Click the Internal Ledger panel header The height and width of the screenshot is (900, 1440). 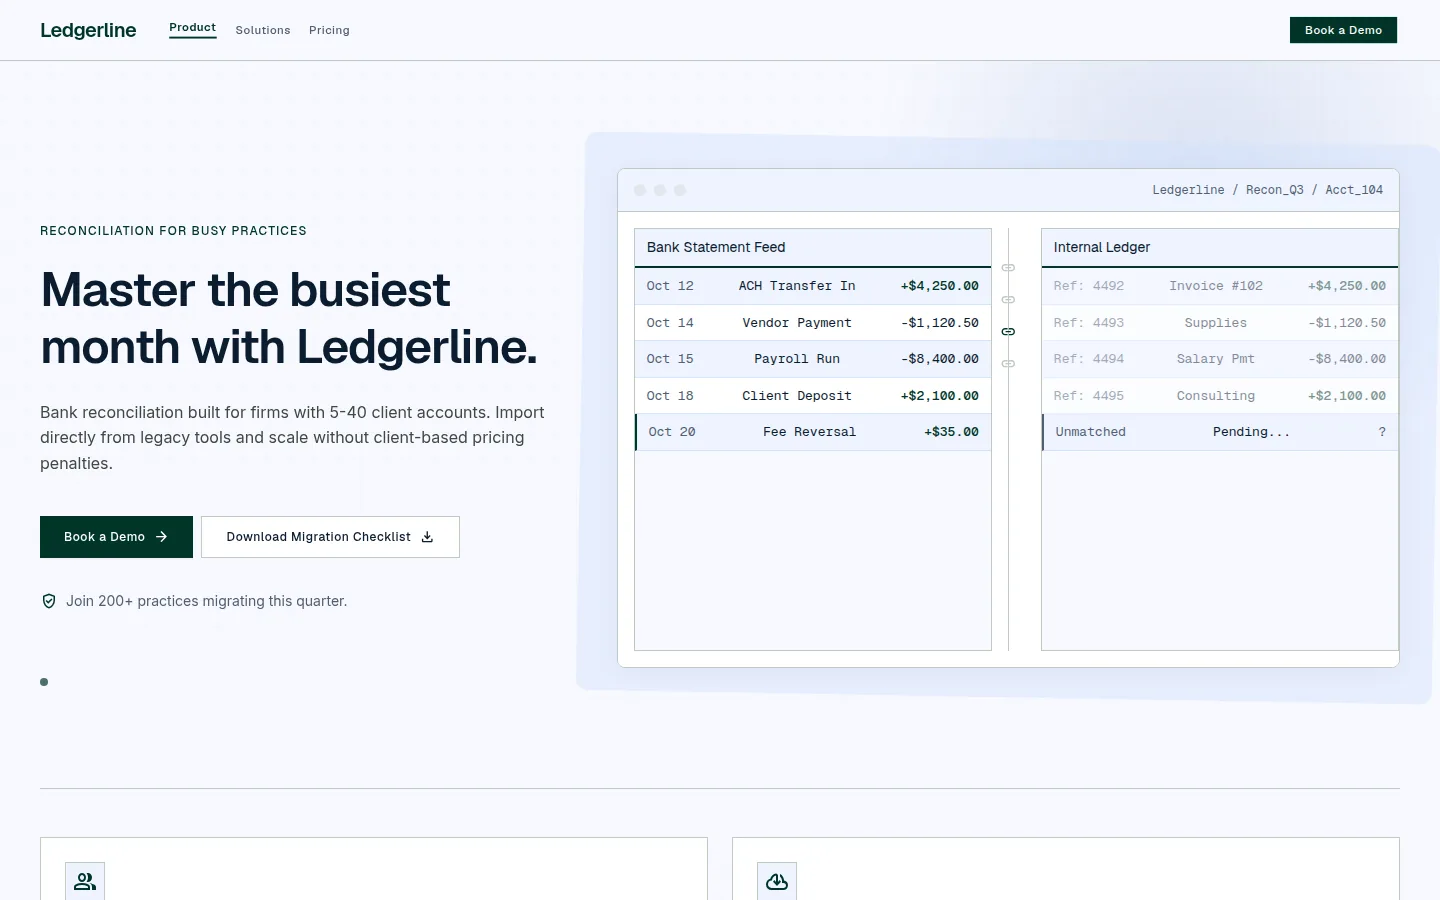click(x=1220, y=248)
